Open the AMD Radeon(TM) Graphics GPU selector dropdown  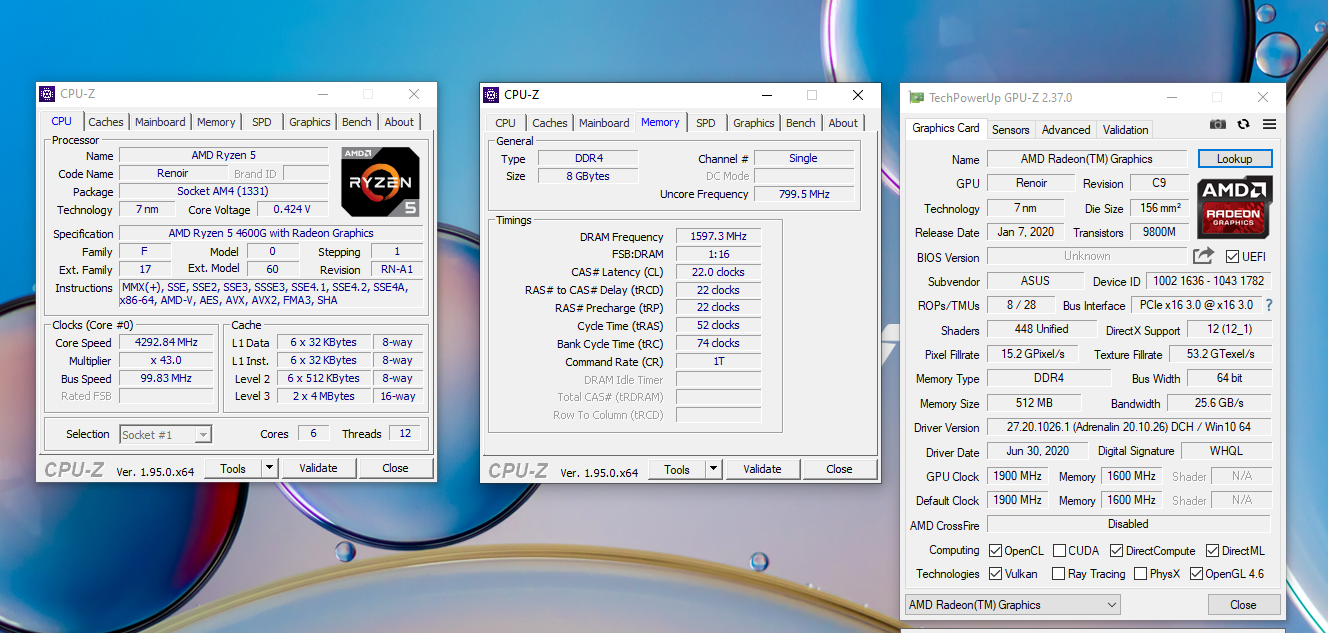(x=1012, y=605)
